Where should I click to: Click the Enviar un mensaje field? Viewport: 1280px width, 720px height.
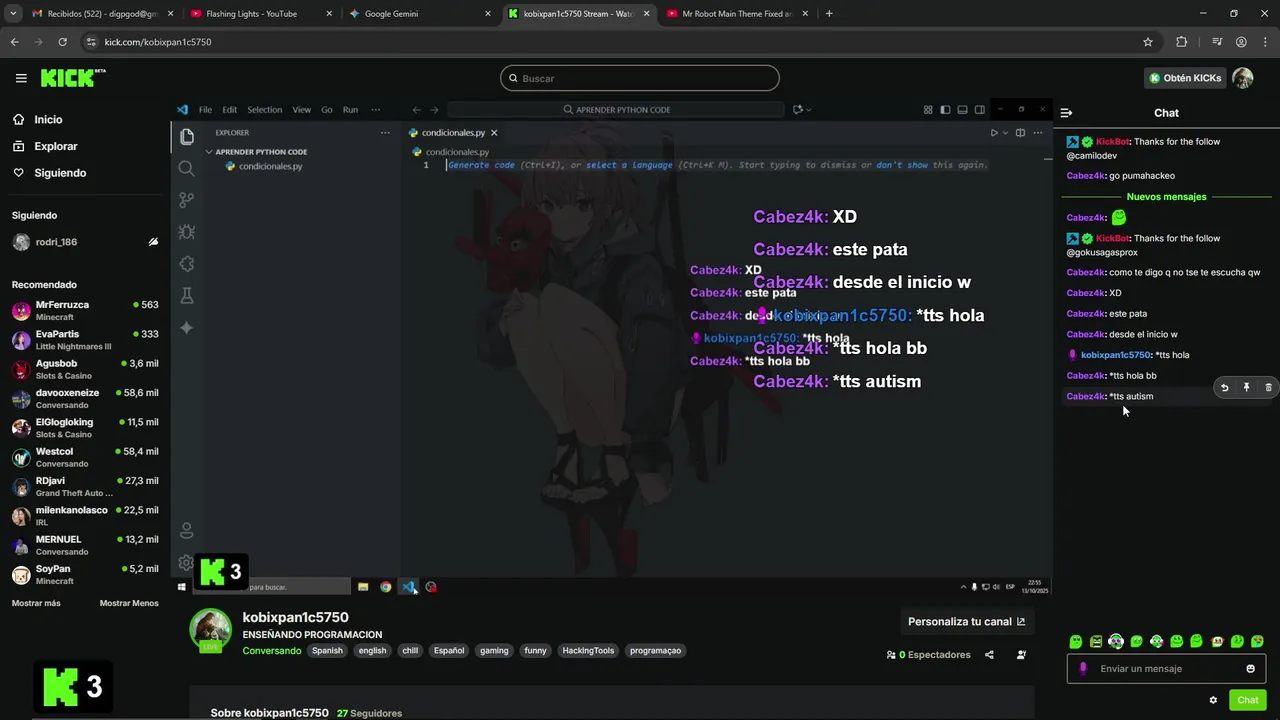coord(1166,668)
